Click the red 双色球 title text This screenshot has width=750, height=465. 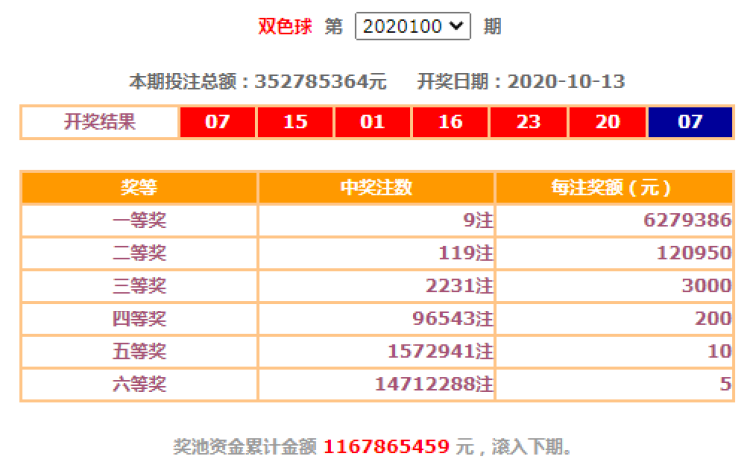click(286, 27)
